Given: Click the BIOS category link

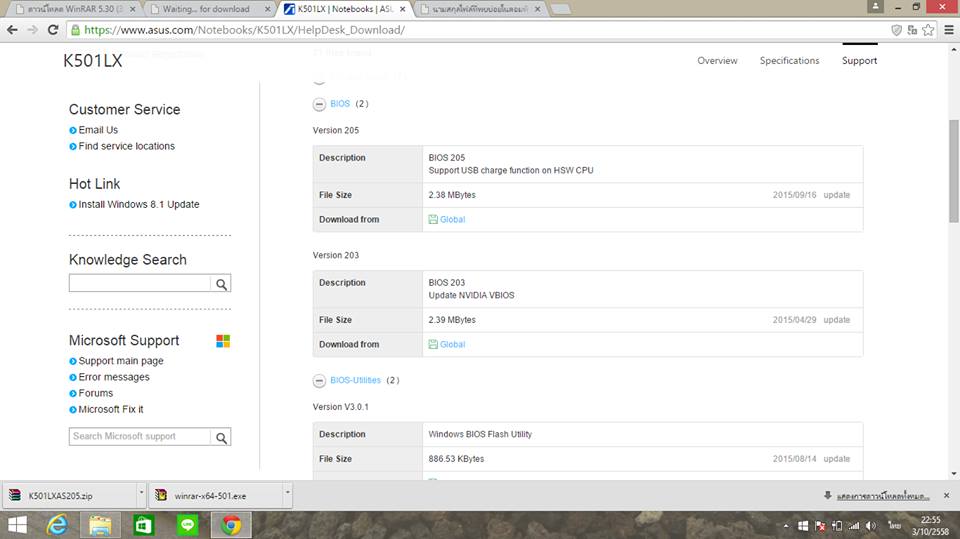Looking at the screenshot, I should [340, 104].
